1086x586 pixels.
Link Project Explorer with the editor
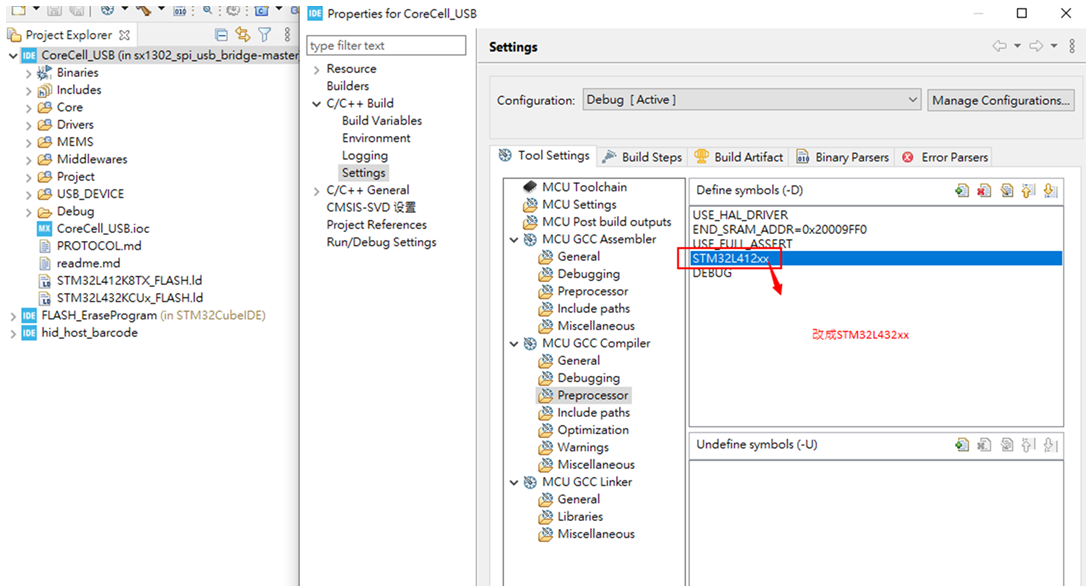(243, 34)
